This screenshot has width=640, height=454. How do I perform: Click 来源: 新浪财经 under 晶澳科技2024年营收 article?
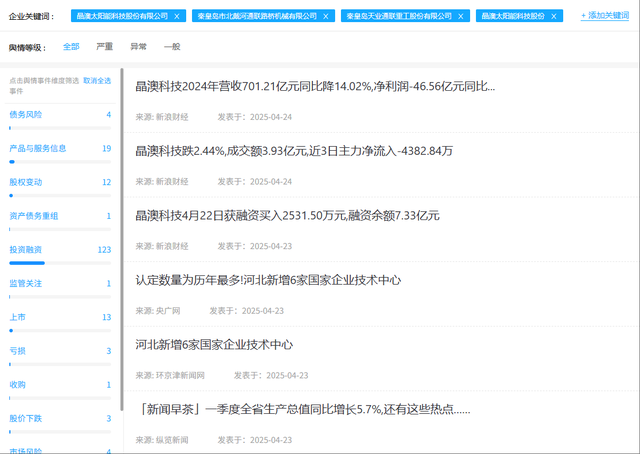coord(162,117)
